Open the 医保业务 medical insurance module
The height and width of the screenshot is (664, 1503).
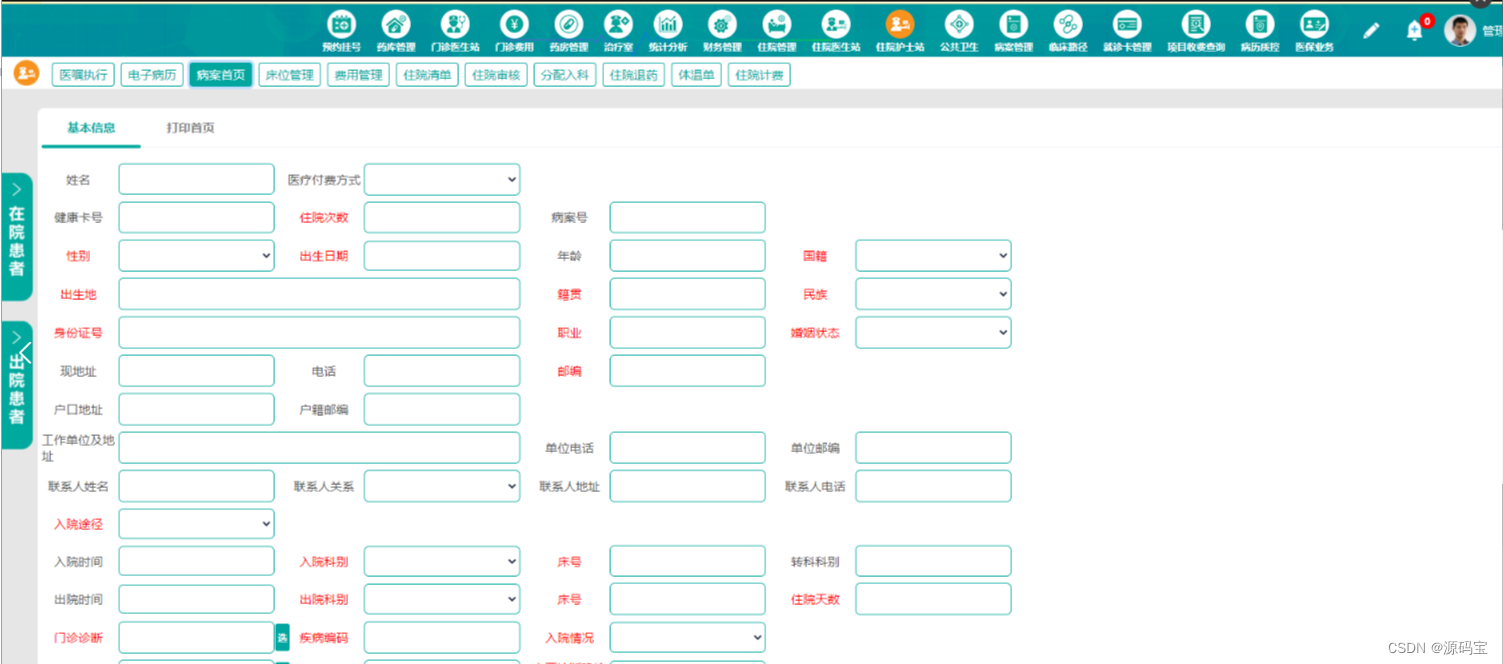coord(1313,30)
